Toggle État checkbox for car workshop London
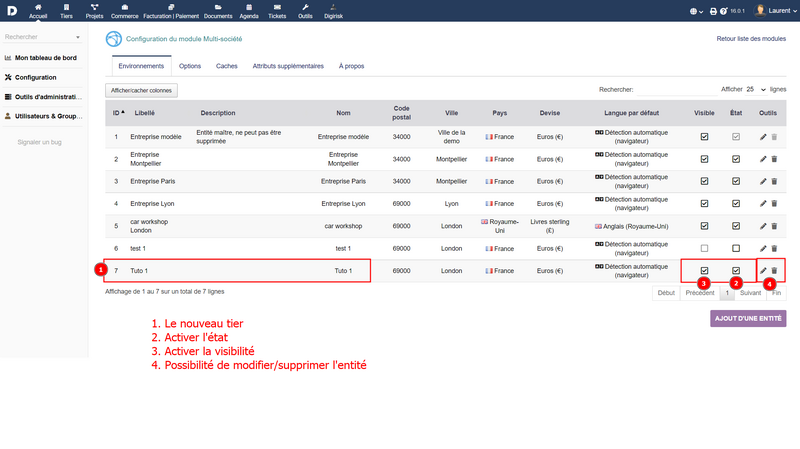This screenshot has width=800, height=449. (x=736, y=226)
